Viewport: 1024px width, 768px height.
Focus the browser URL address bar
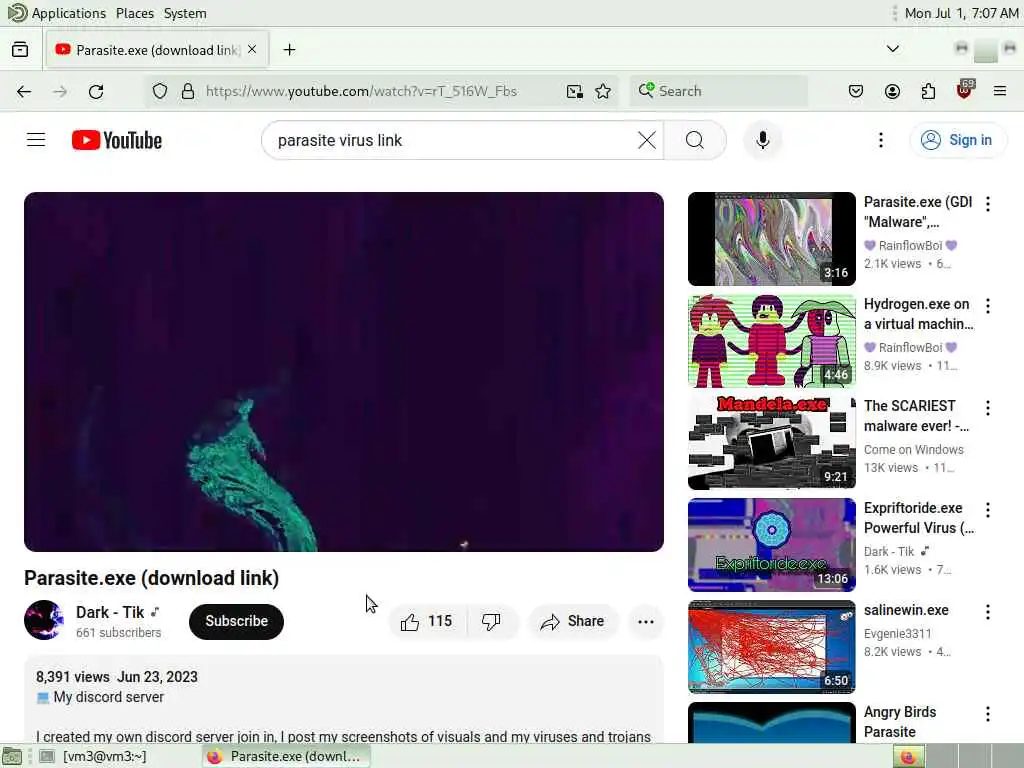pyautogui.click(x=361, y=91)
